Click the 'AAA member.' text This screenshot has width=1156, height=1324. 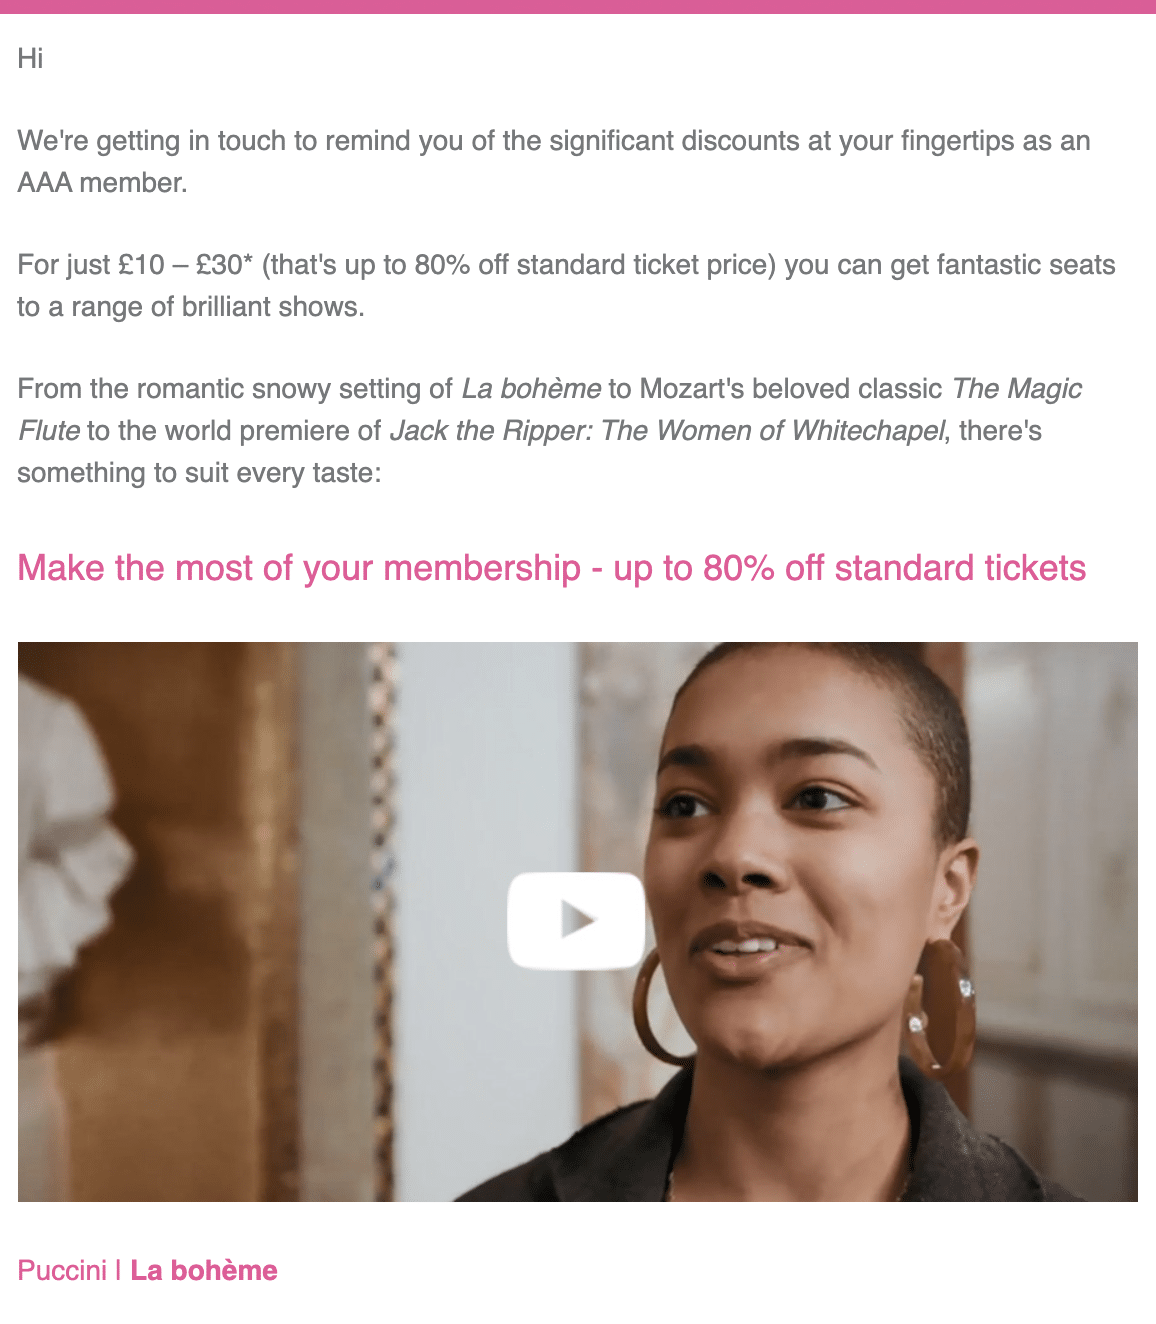[102, 182]
